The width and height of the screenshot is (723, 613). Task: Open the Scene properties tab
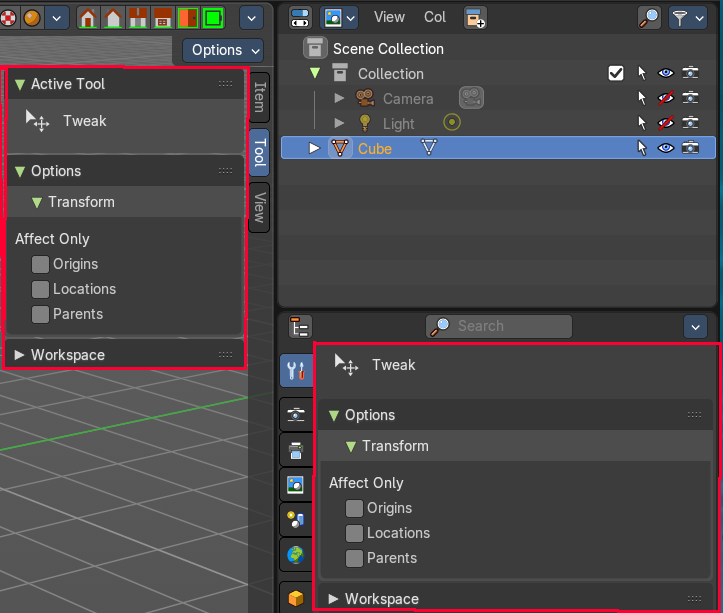(x=296, y=520)
